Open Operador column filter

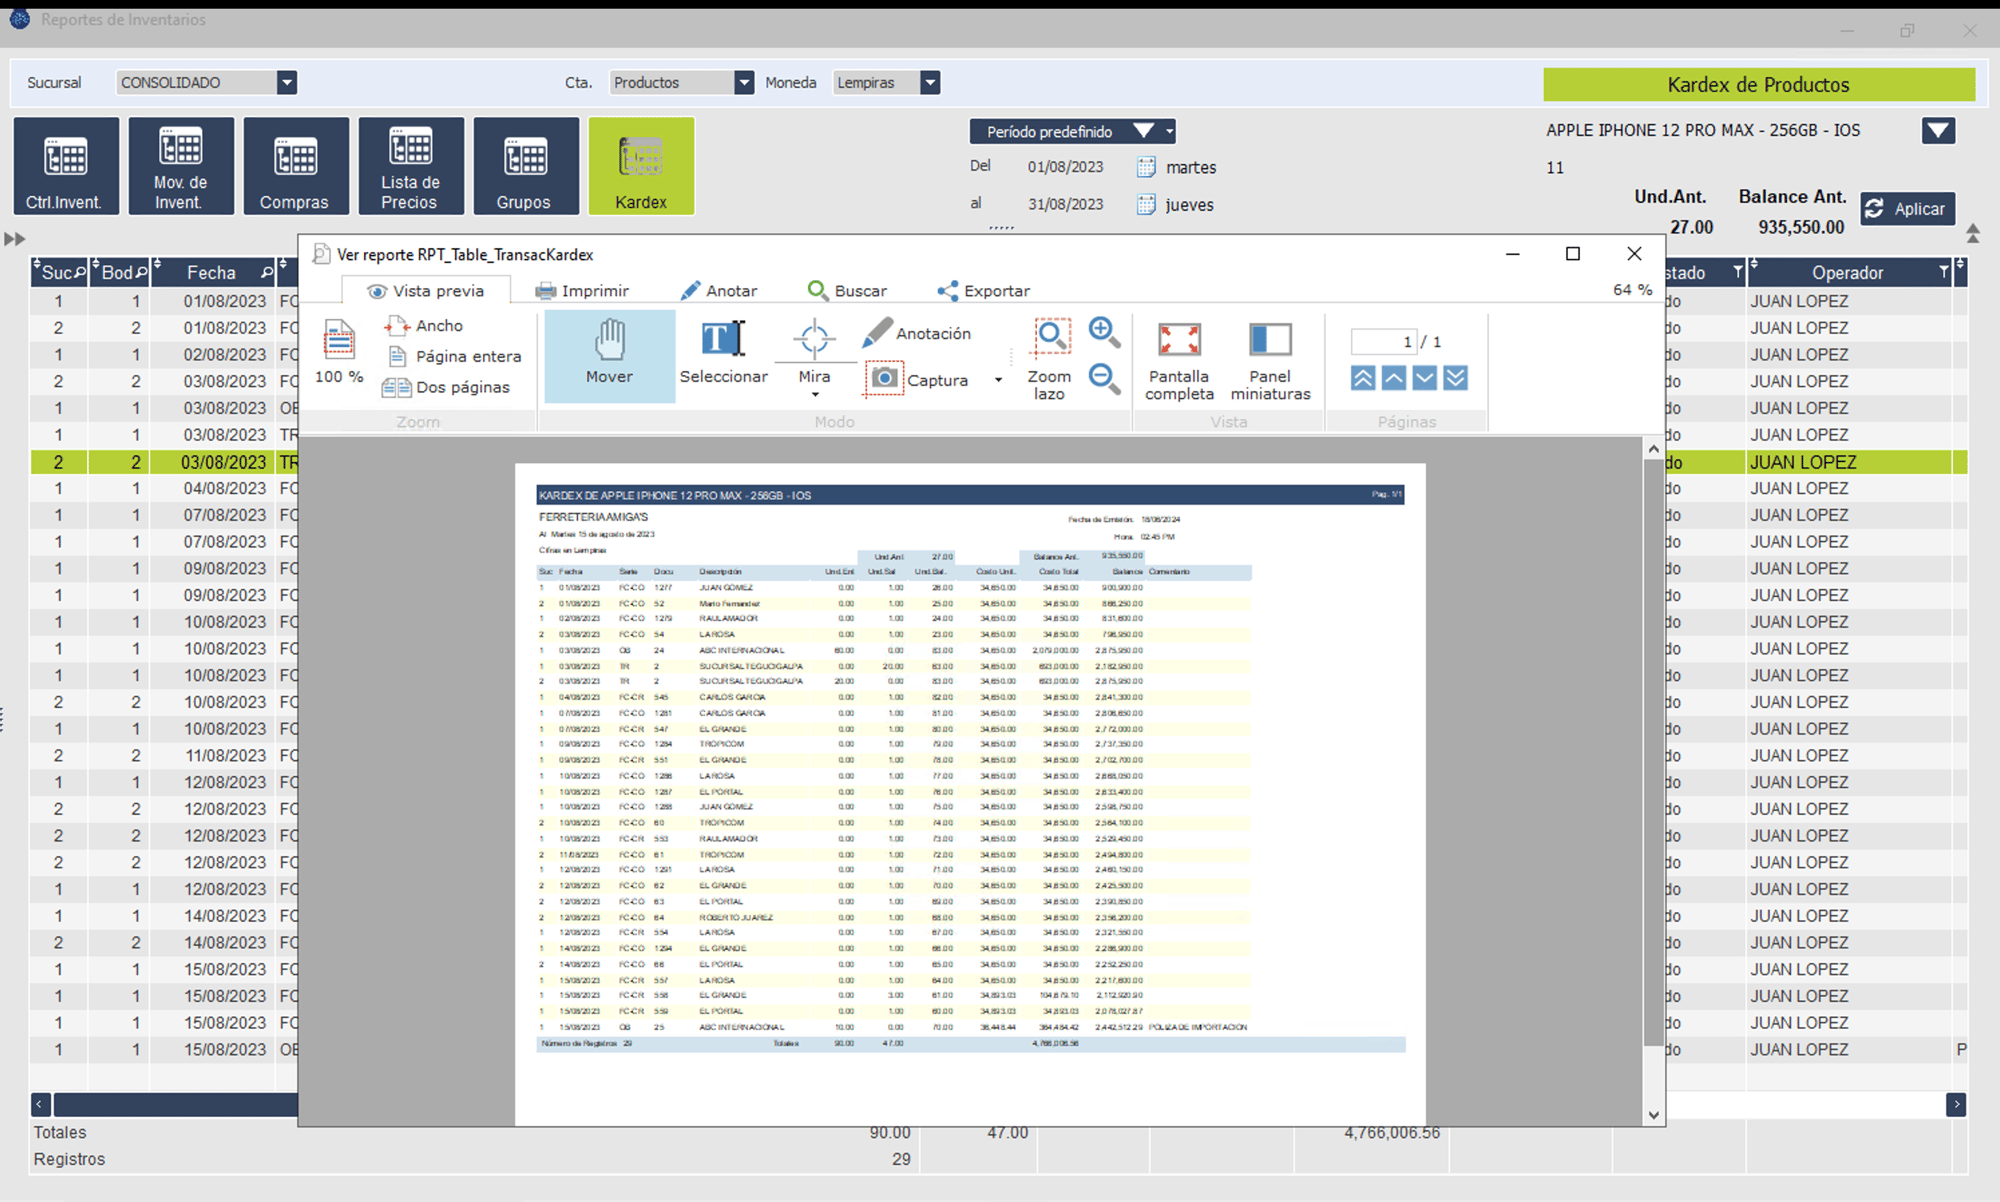(1944, 272)
